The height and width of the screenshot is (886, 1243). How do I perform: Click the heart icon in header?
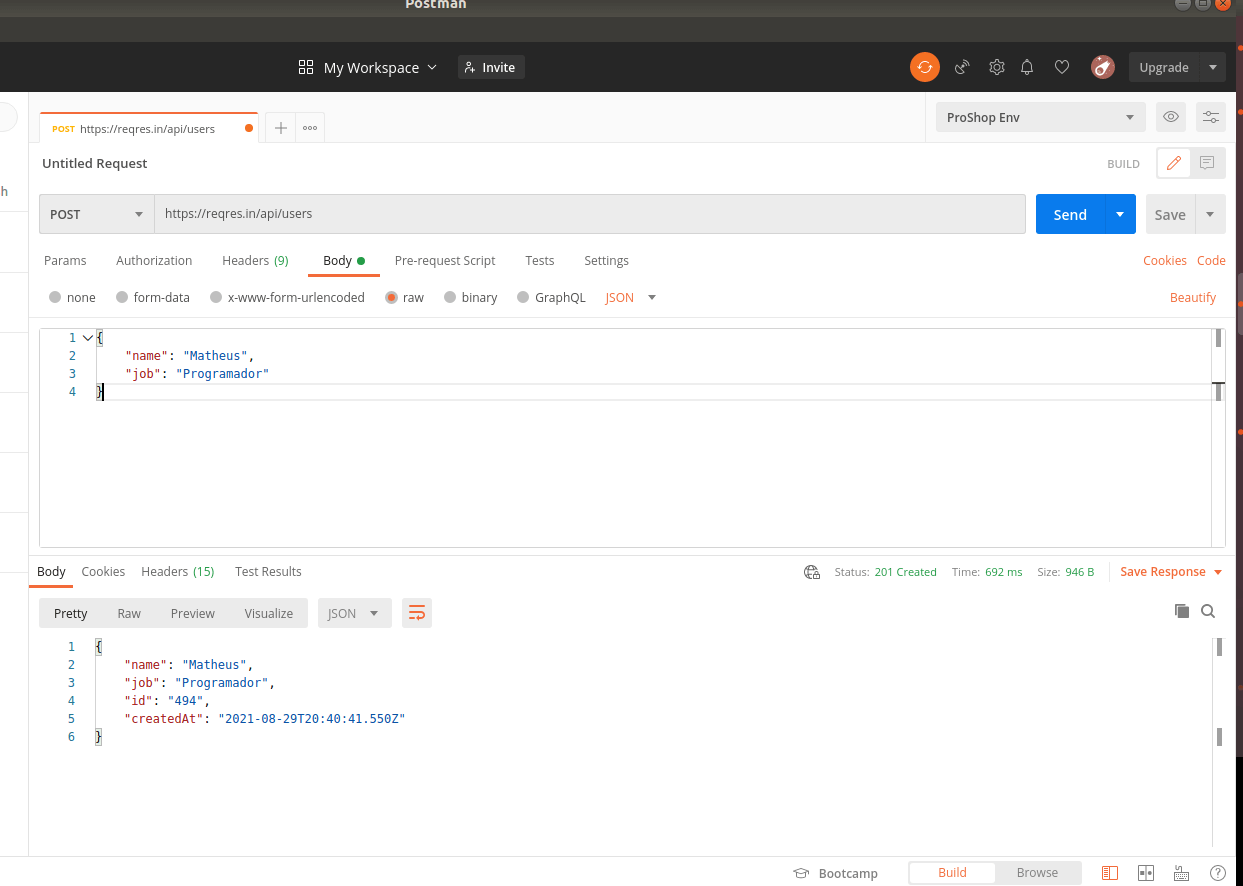pos(1062,67)
